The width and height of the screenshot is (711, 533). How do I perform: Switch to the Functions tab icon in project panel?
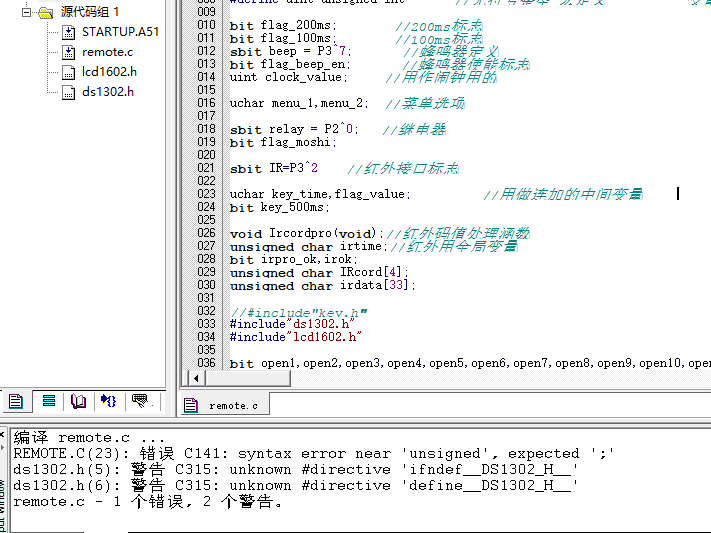tap(109, 401)
